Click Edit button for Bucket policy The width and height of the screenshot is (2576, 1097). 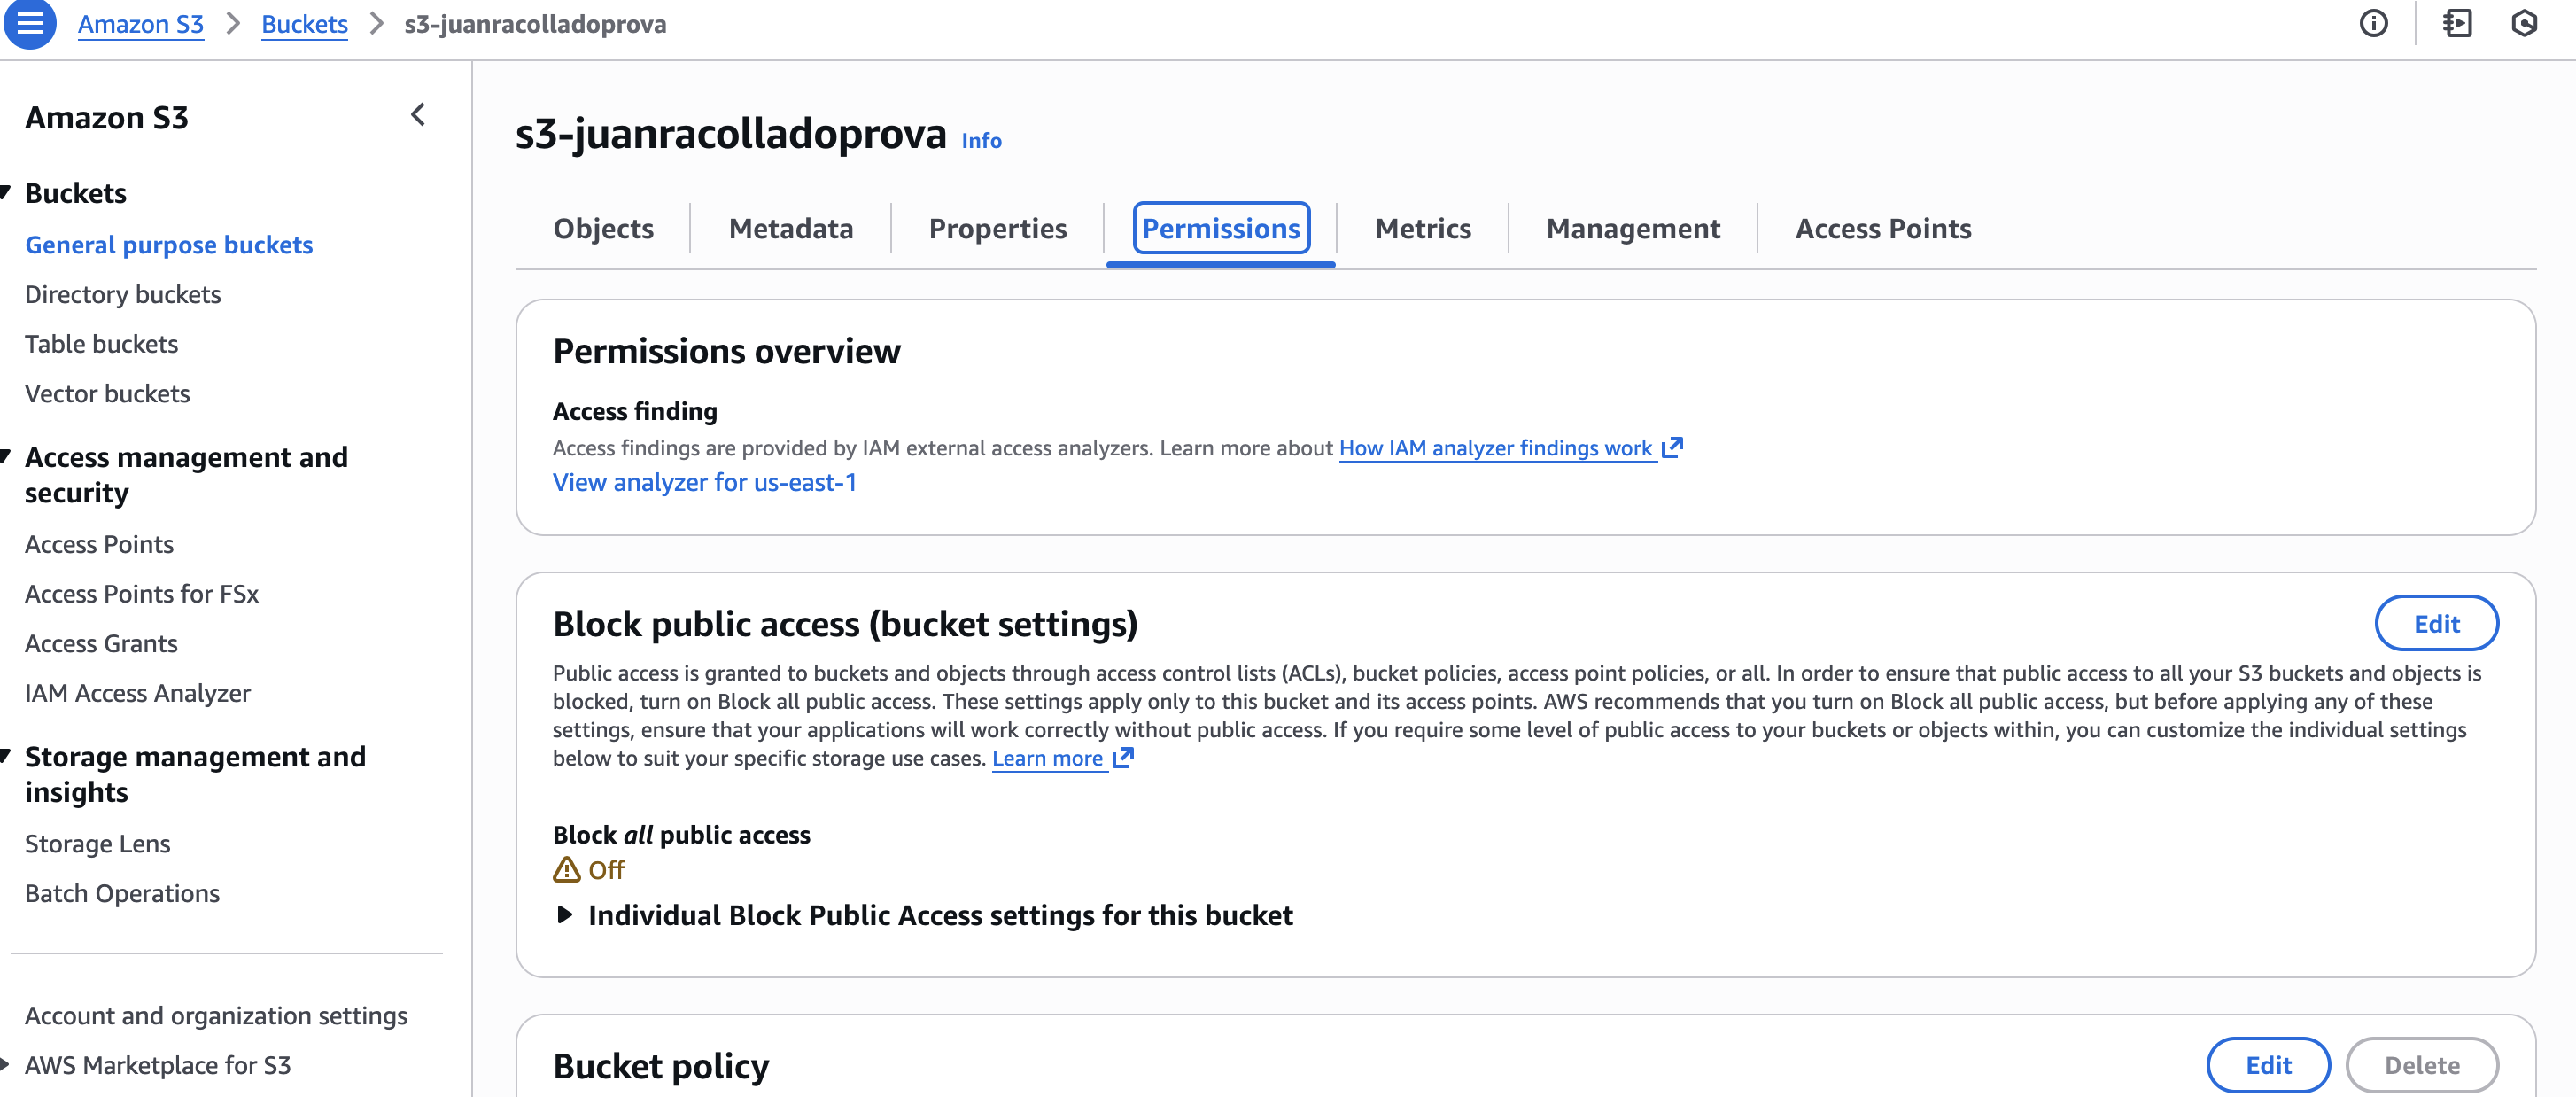(x=2267, y=1065)
